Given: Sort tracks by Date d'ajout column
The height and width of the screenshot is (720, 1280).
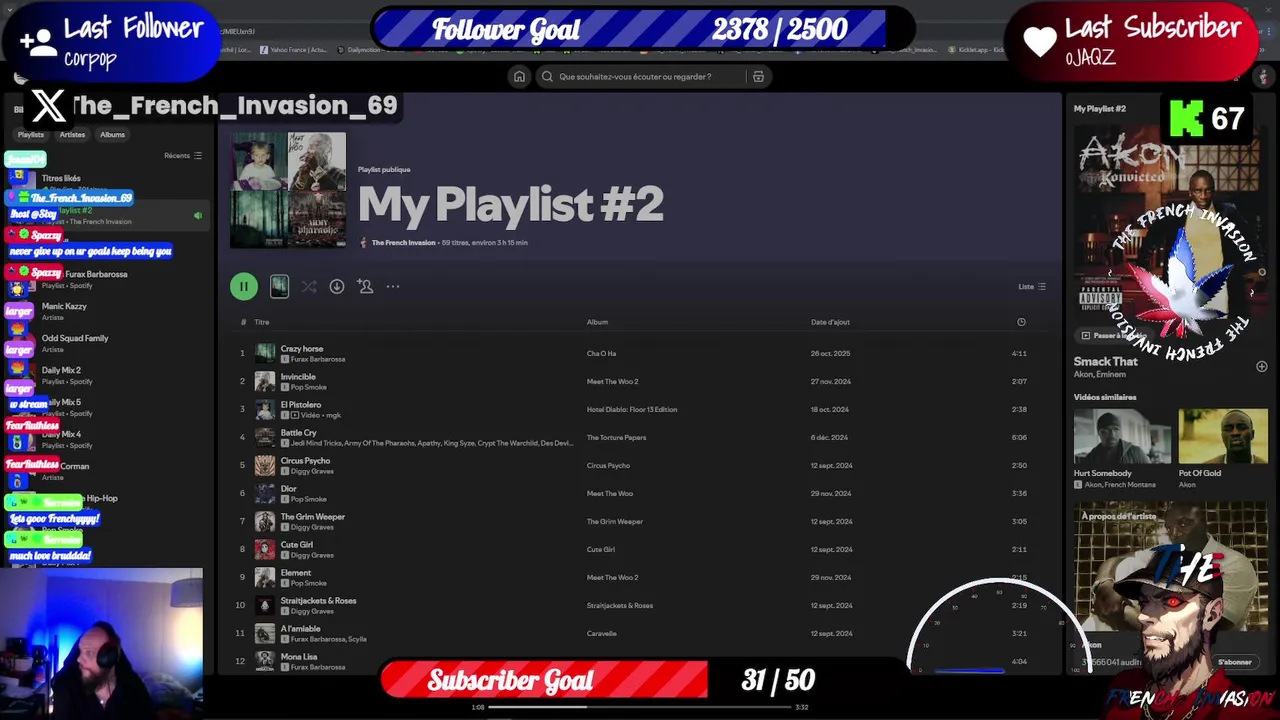Looking at the screenshot, I should click(x=830, y=322).
